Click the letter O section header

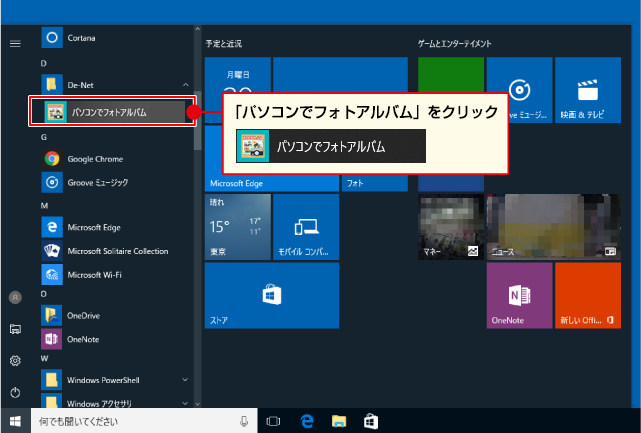point(43,294)
